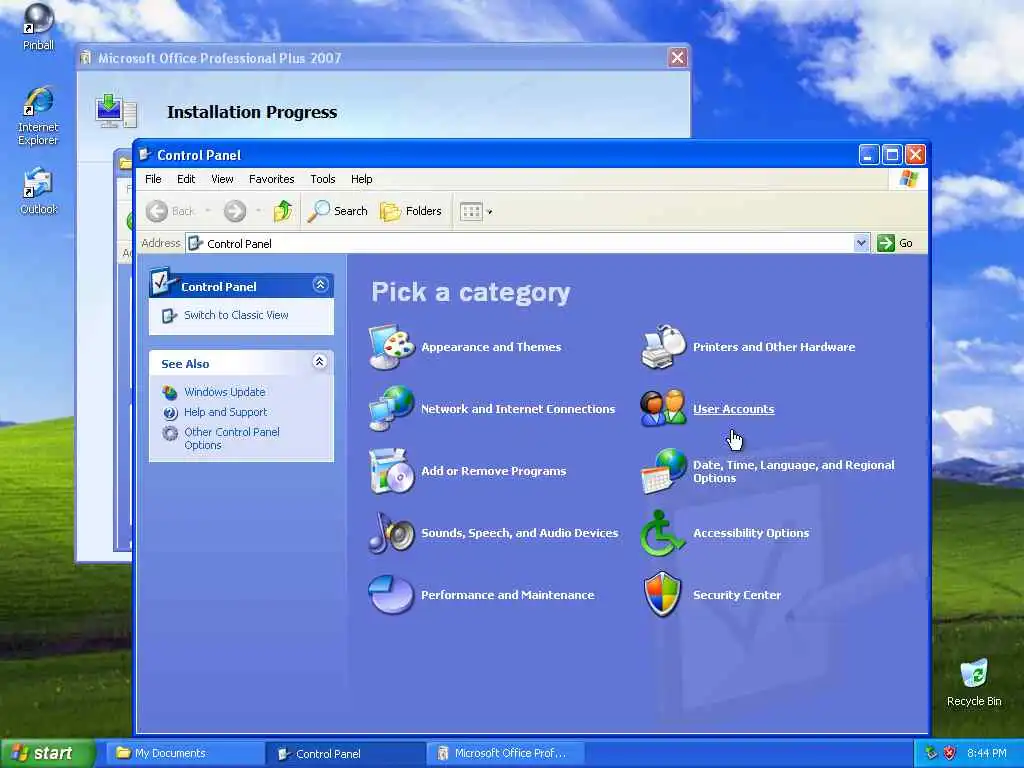The height and width of the screenshot is (768, 1024).
Task: Open the Edit menu
Action: pyautogui.click(x=186, y=179)
